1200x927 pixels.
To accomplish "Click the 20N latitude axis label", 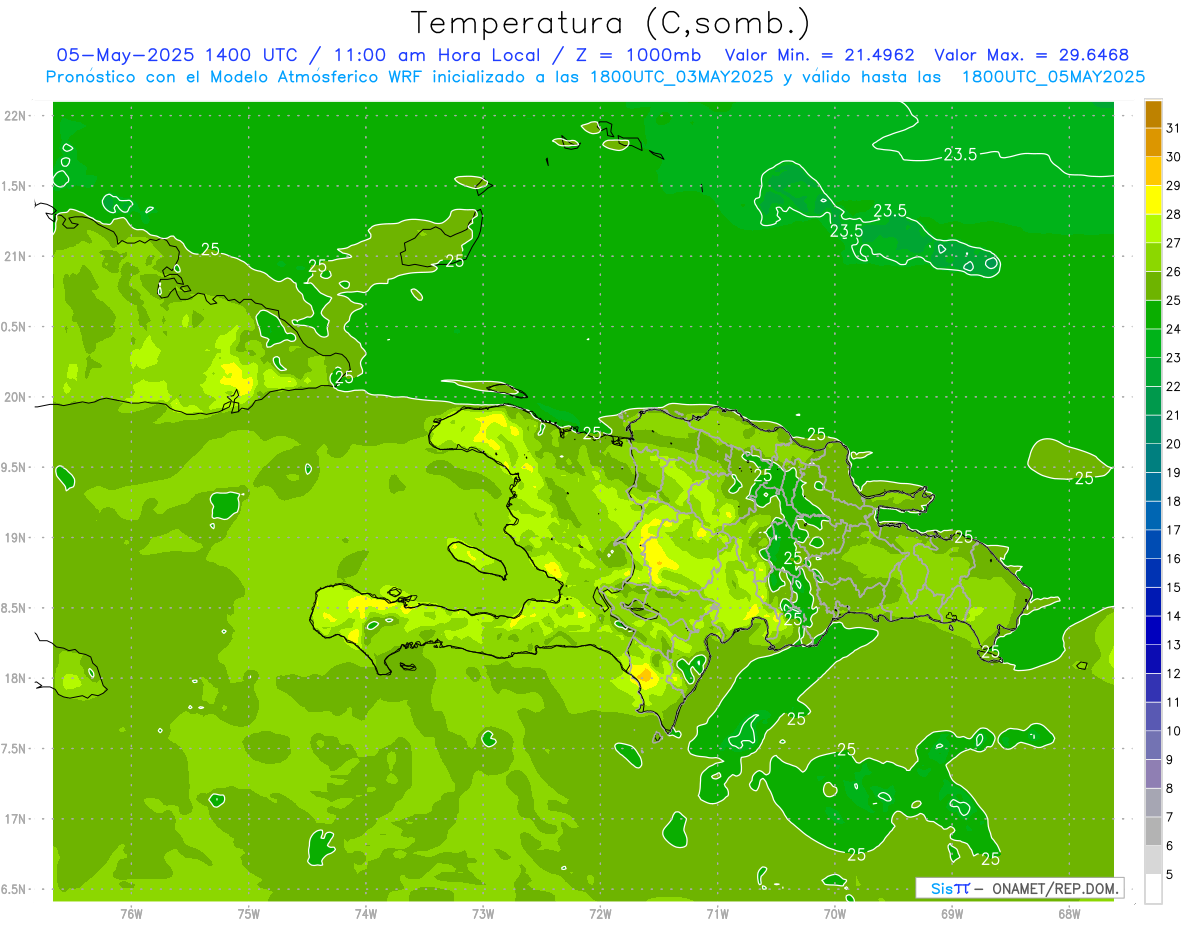I will click(x=14, y=397).
